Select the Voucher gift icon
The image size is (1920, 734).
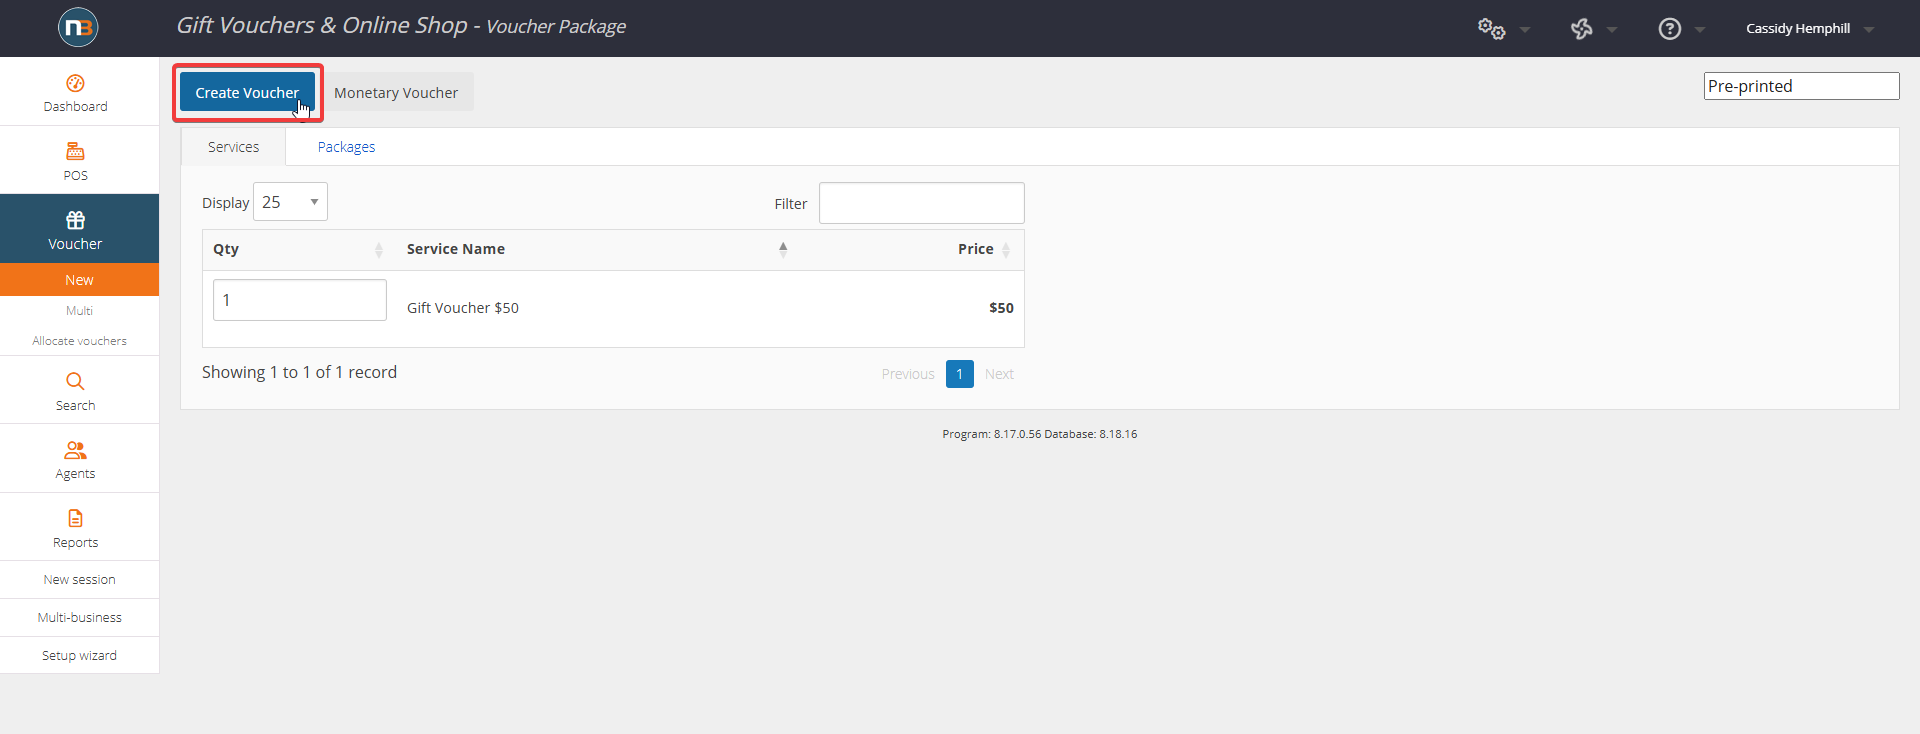tap(75, 220)
